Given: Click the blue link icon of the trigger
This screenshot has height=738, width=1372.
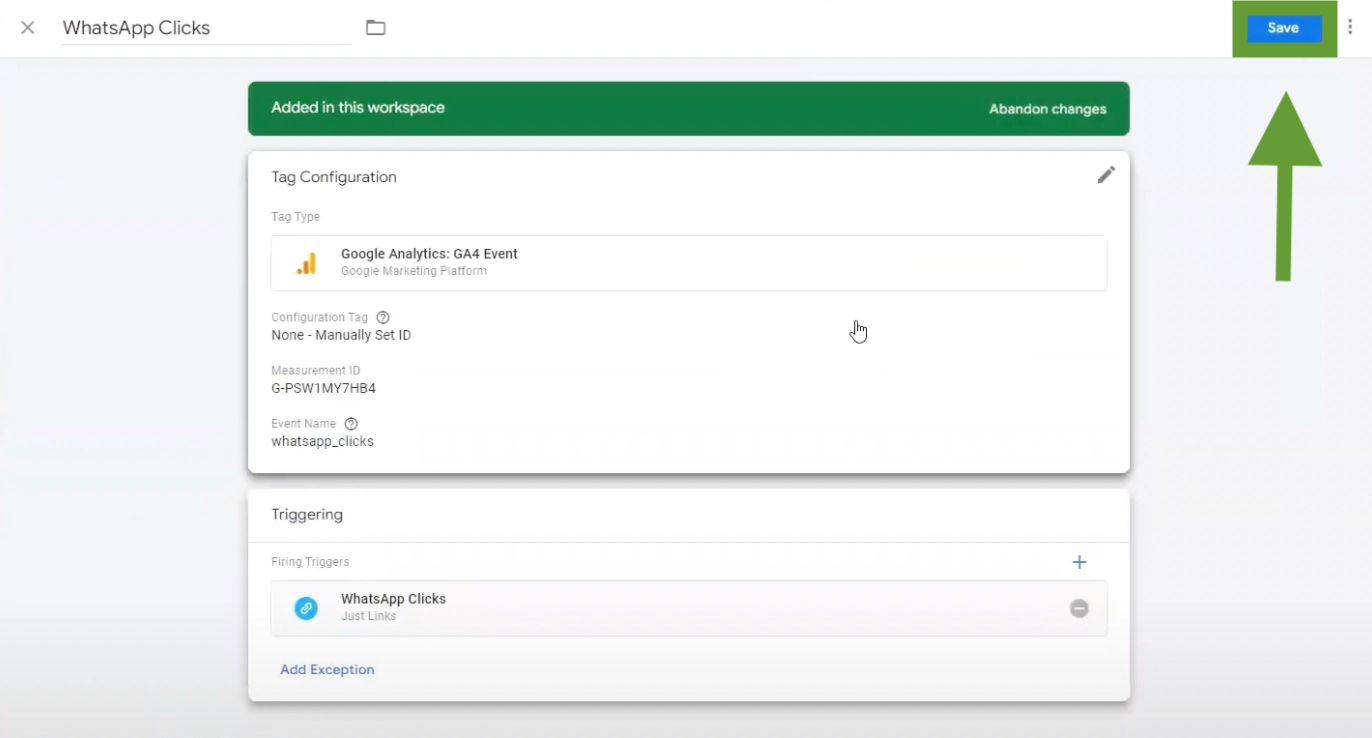Looking at the screenshot, I should pos(306,608).
